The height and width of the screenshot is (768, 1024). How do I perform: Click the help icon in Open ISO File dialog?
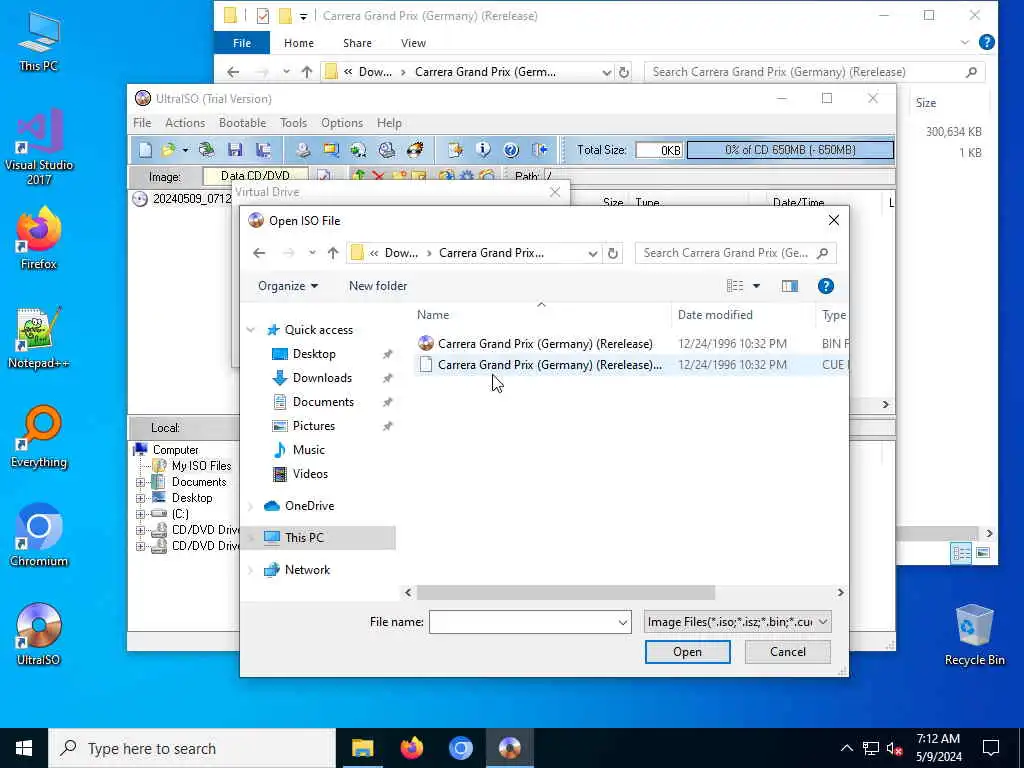point(825,286)
